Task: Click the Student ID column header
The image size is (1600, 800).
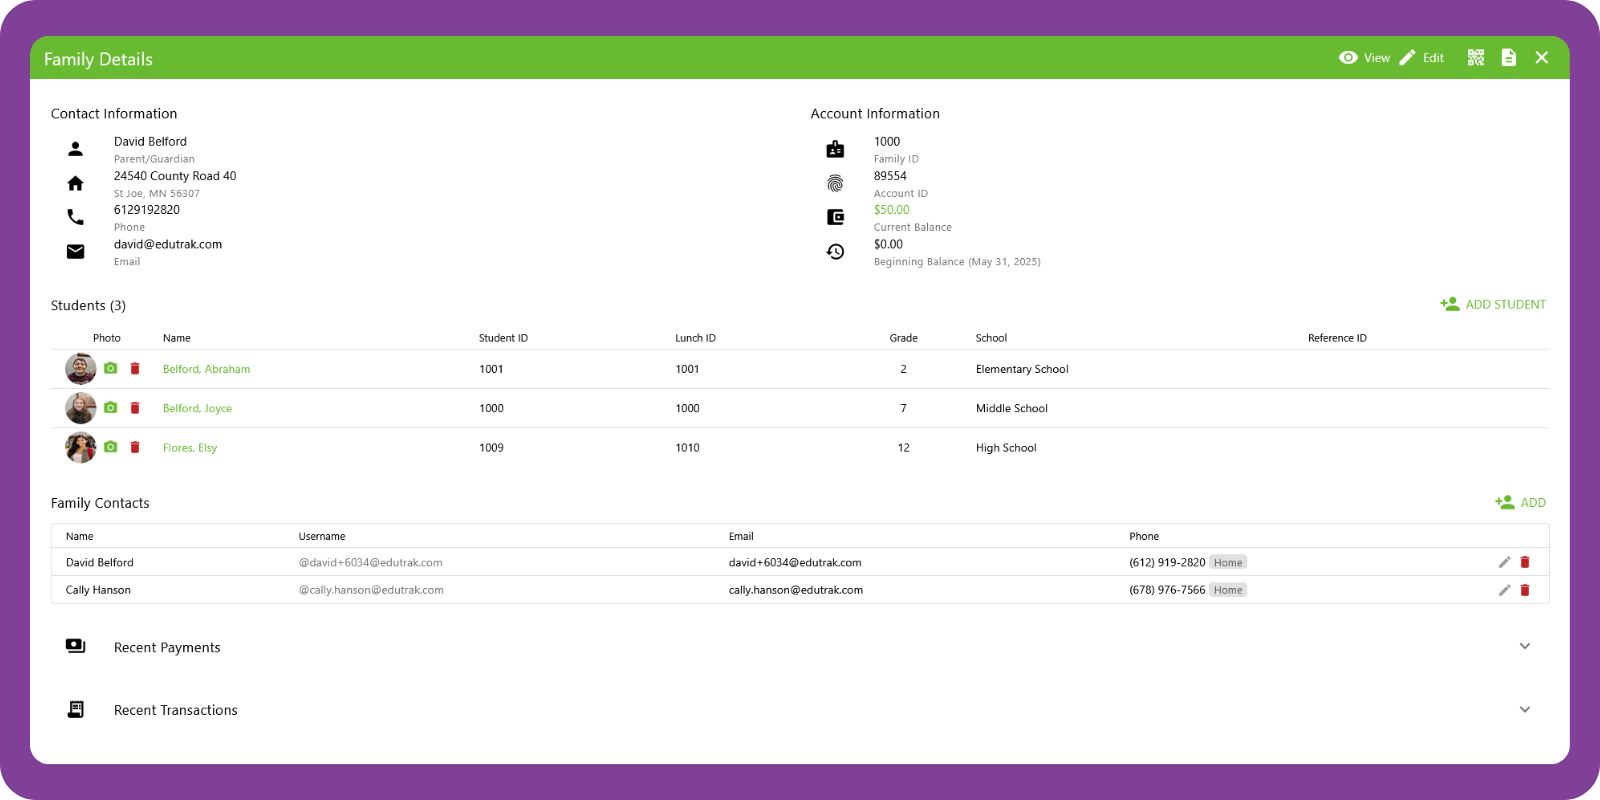Action: (503, 338)
